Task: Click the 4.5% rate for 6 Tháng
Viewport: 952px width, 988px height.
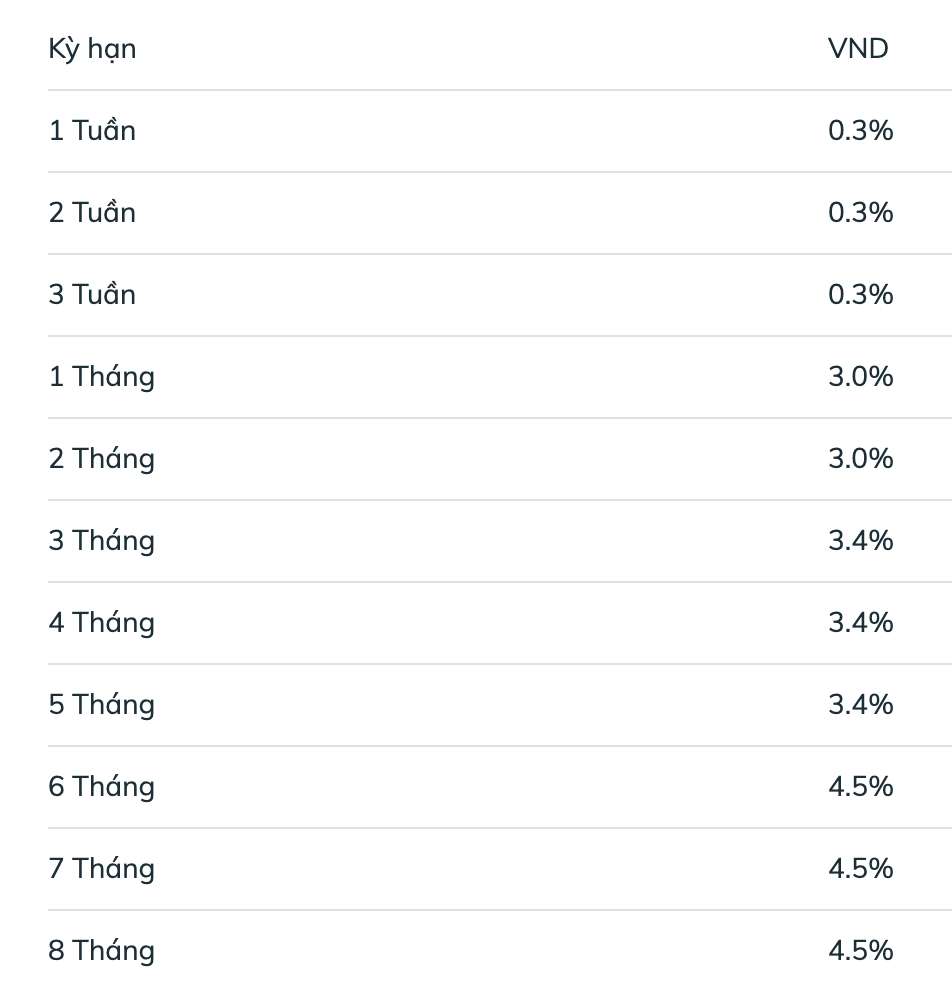Action: tap(860, 787)
